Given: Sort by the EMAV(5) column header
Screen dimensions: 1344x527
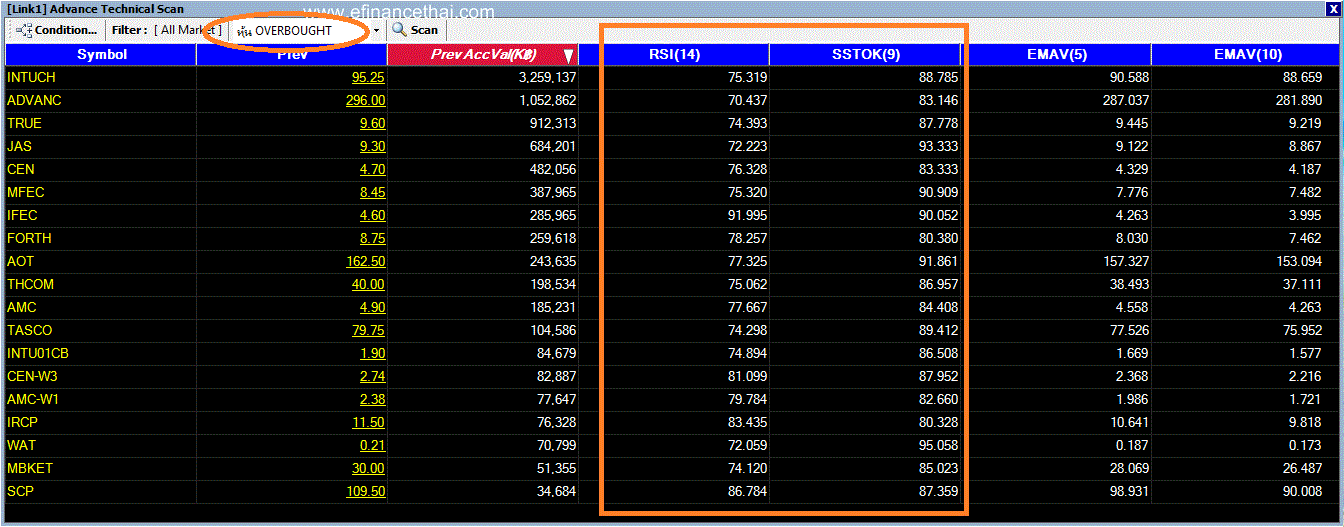Looking at the screenshot, I should point(1056,54).
